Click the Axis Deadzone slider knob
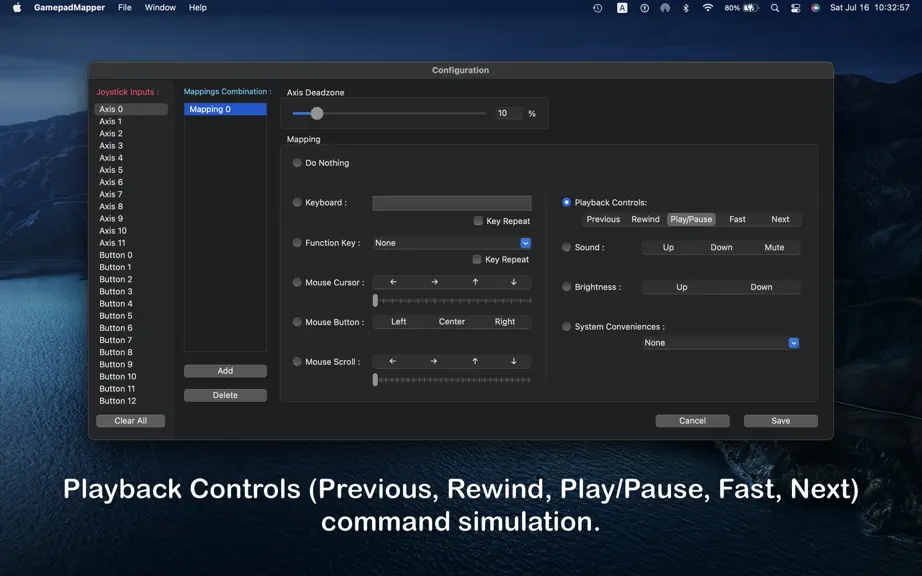 click(317, 113)
